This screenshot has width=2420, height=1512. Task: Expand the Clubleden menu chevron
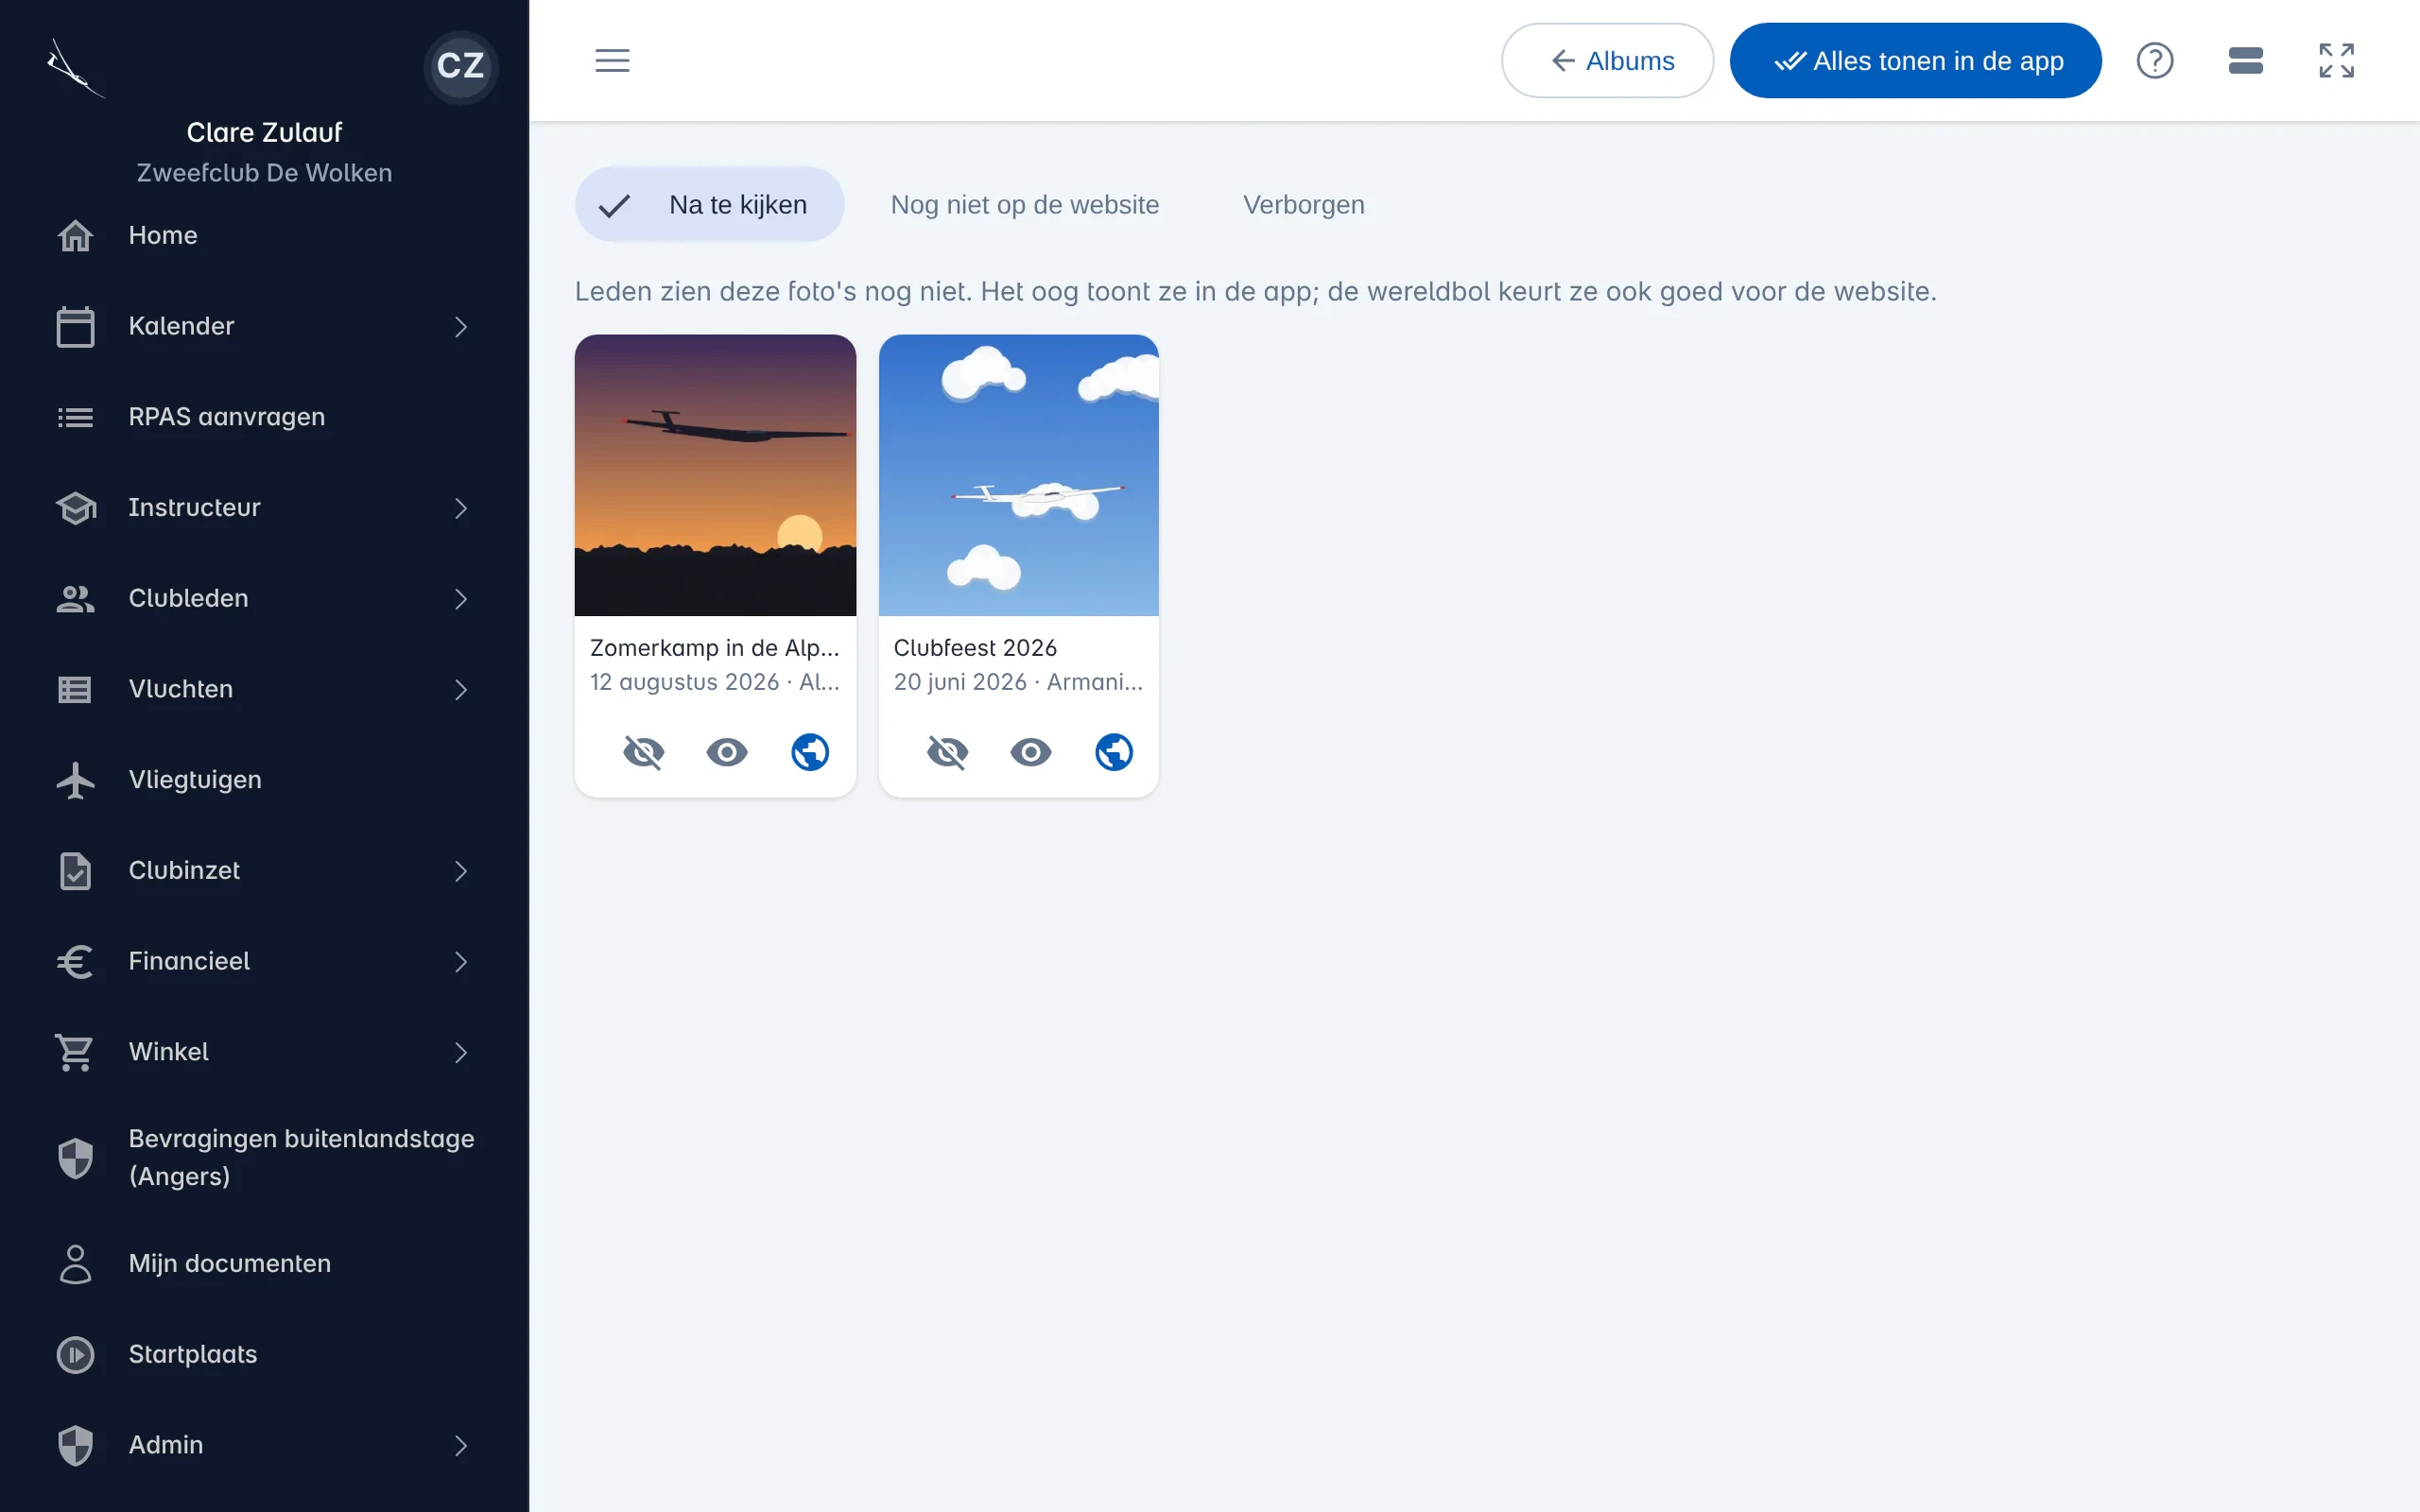[x=461, y=599]
